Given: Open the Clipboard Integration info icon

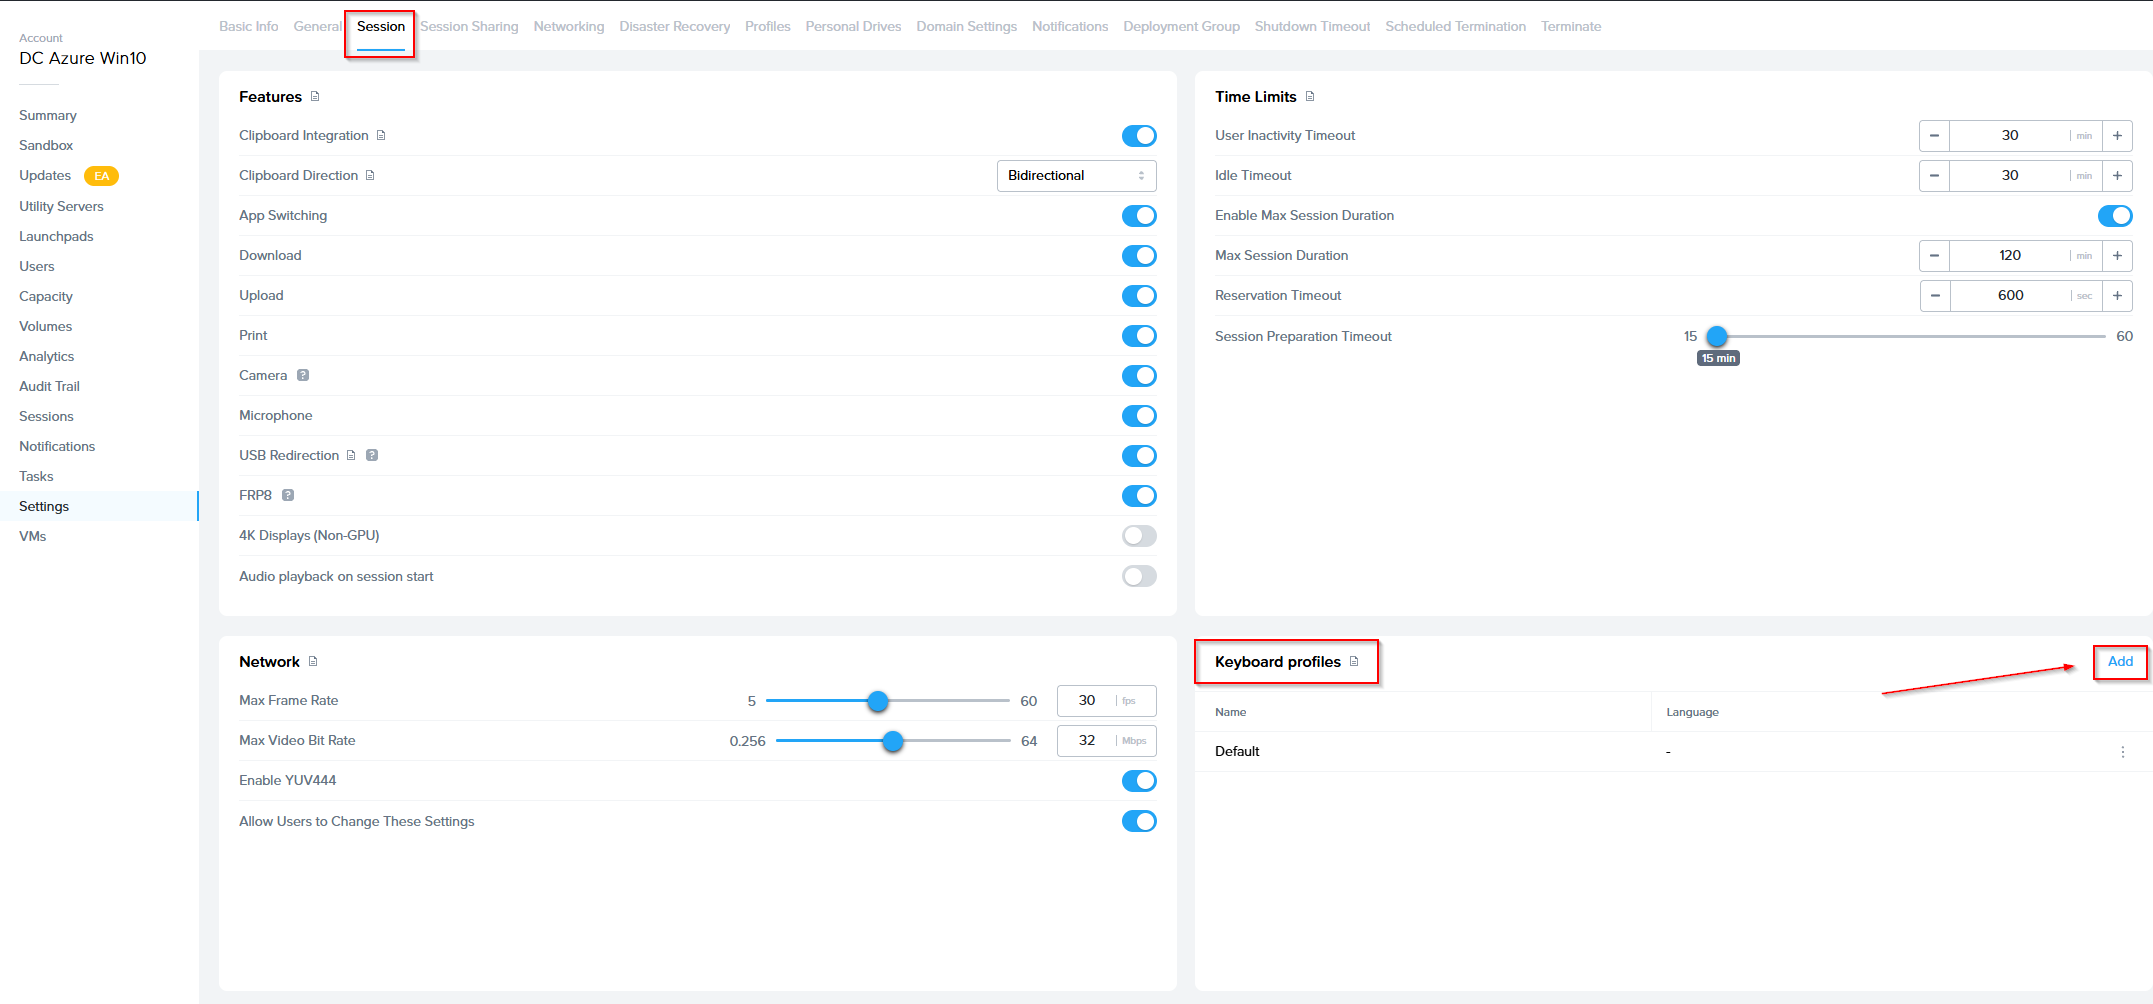Looking at the screenshot, I should (381, 136).
